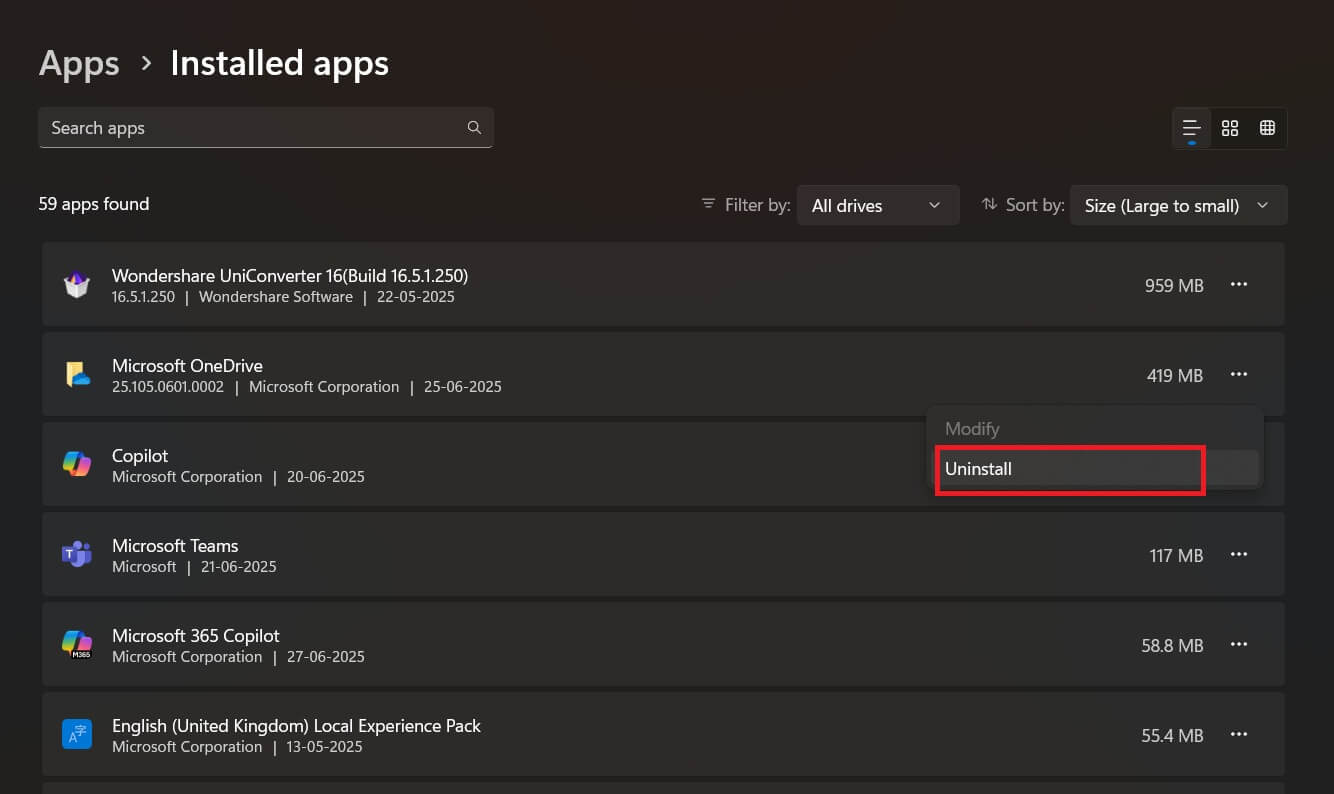
Task: Open more options for Wondershare UniConverter
Action: point(1239,284)
